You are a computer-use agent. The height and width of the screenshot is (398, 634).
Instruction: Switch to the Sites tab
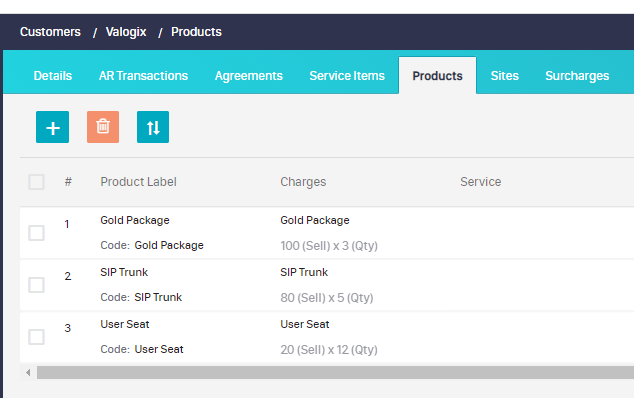pyautogui.click(x=505, y=76)
